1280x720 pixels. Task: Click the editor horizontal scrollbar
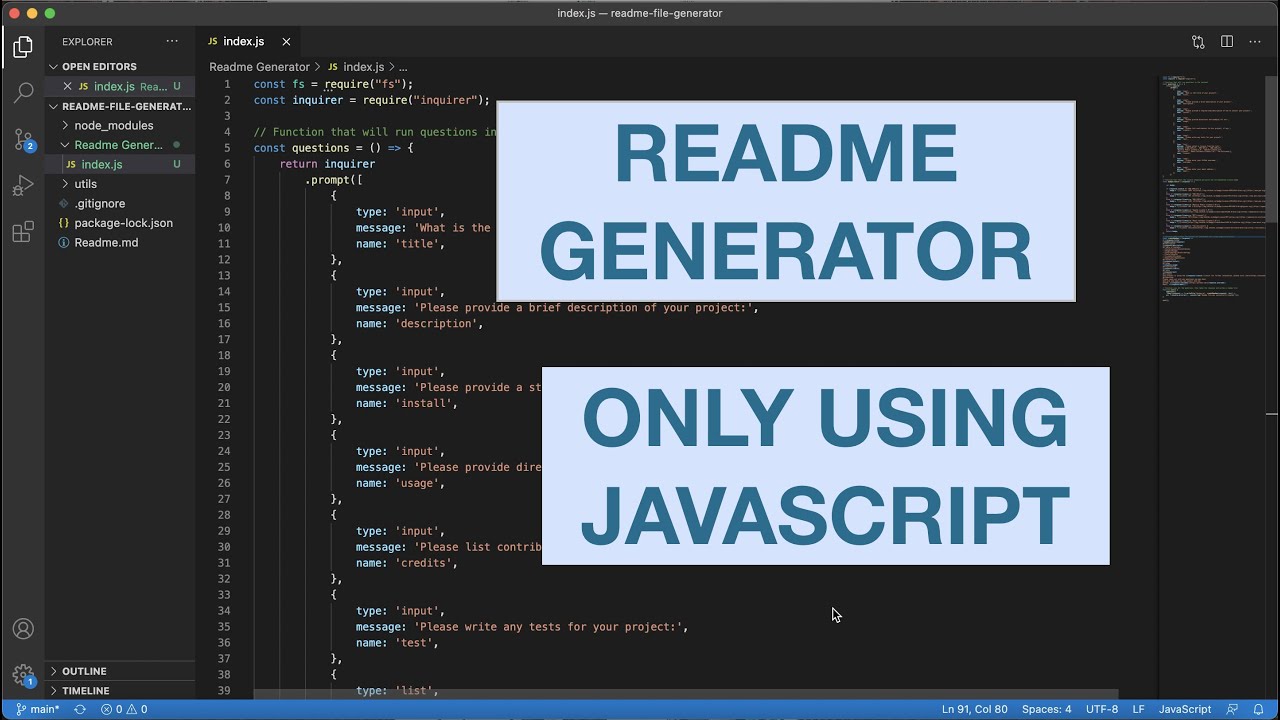[x=685, y=694]
